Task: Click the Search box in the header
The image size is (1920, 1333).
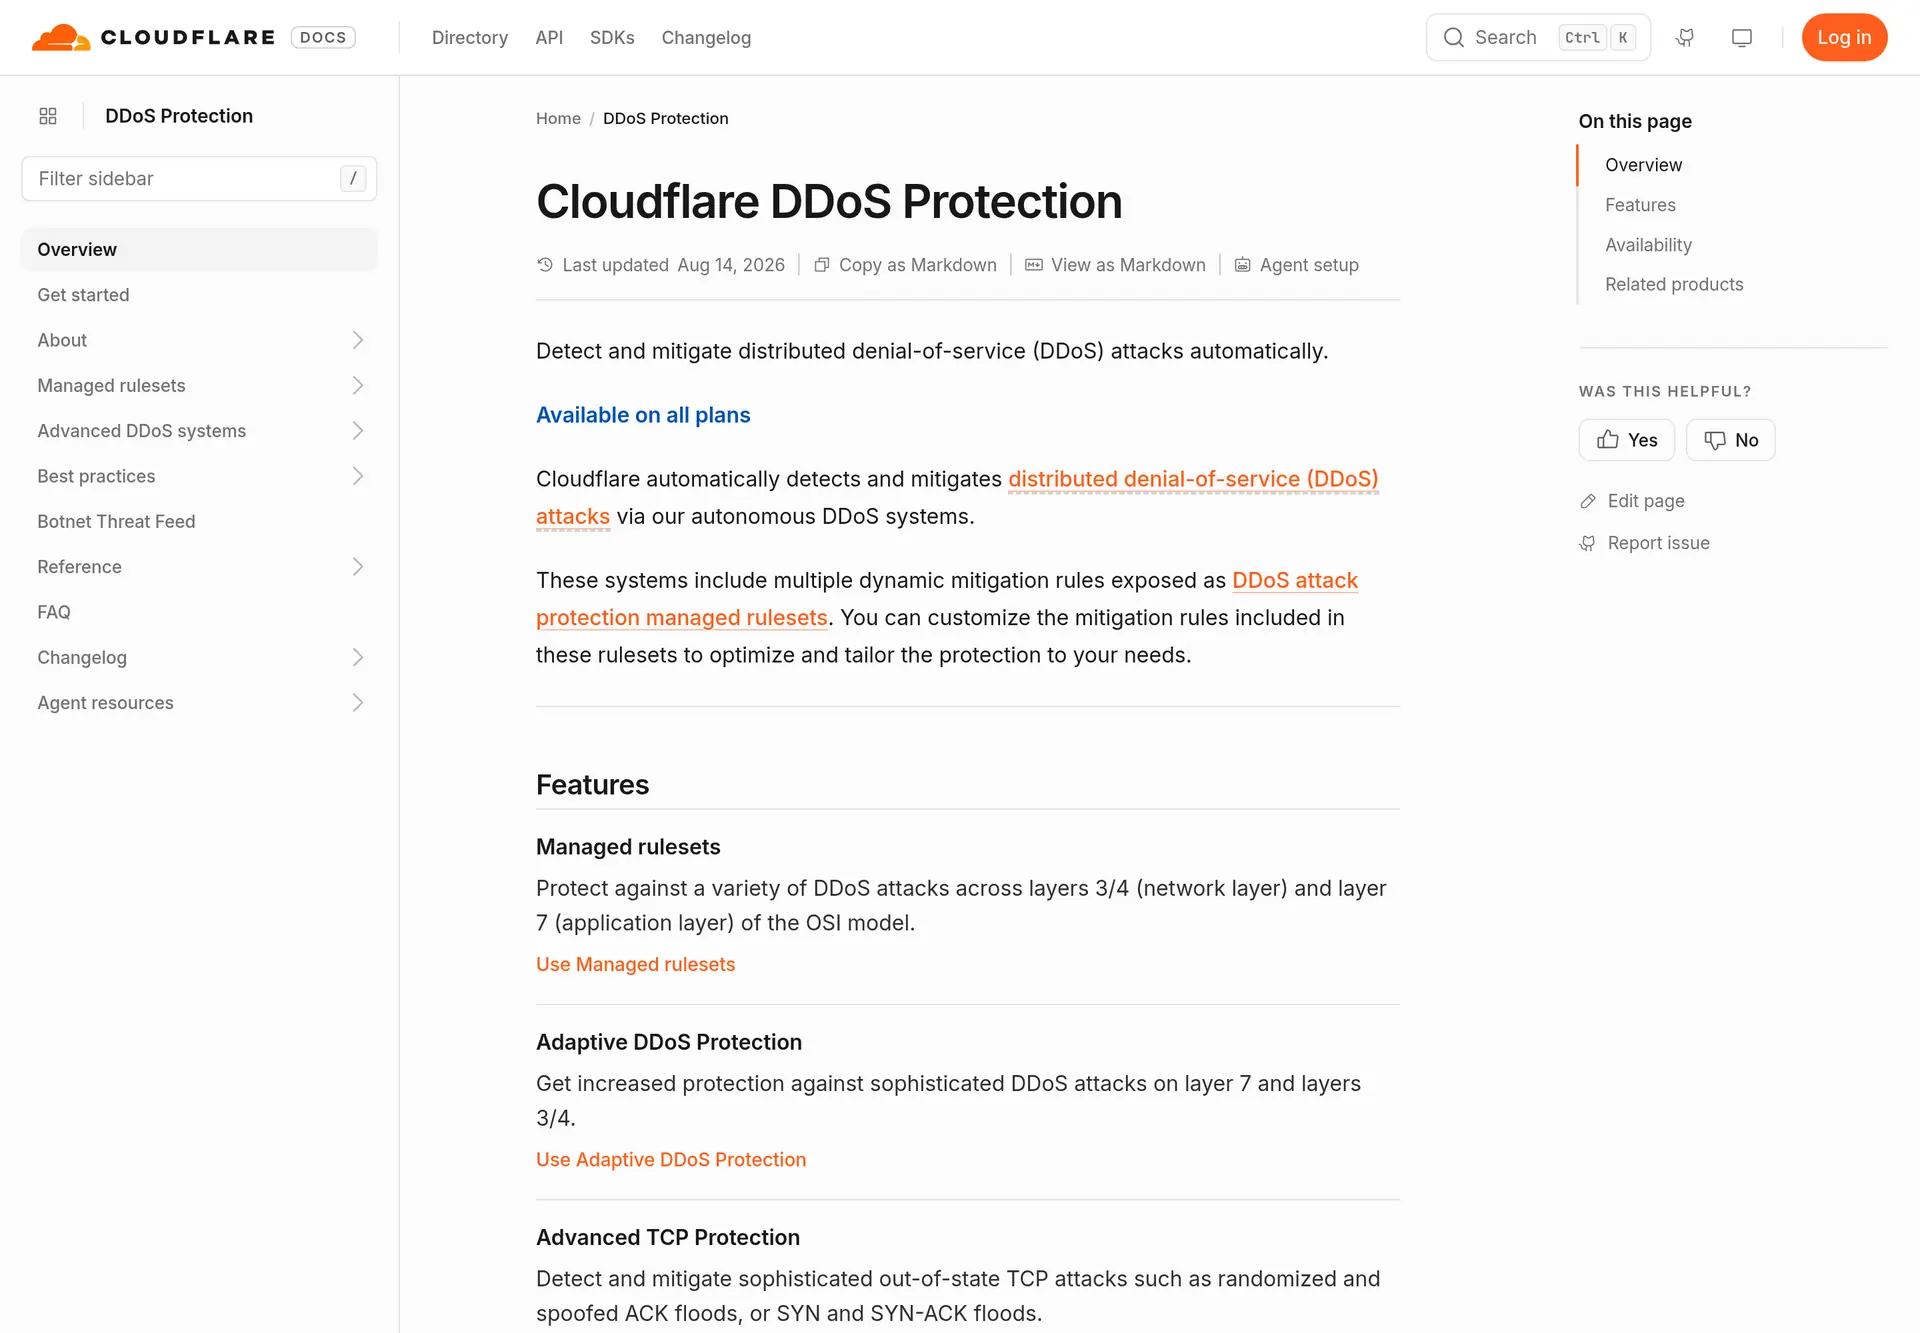Action: pyautogui.click(x=1538, y=37)
